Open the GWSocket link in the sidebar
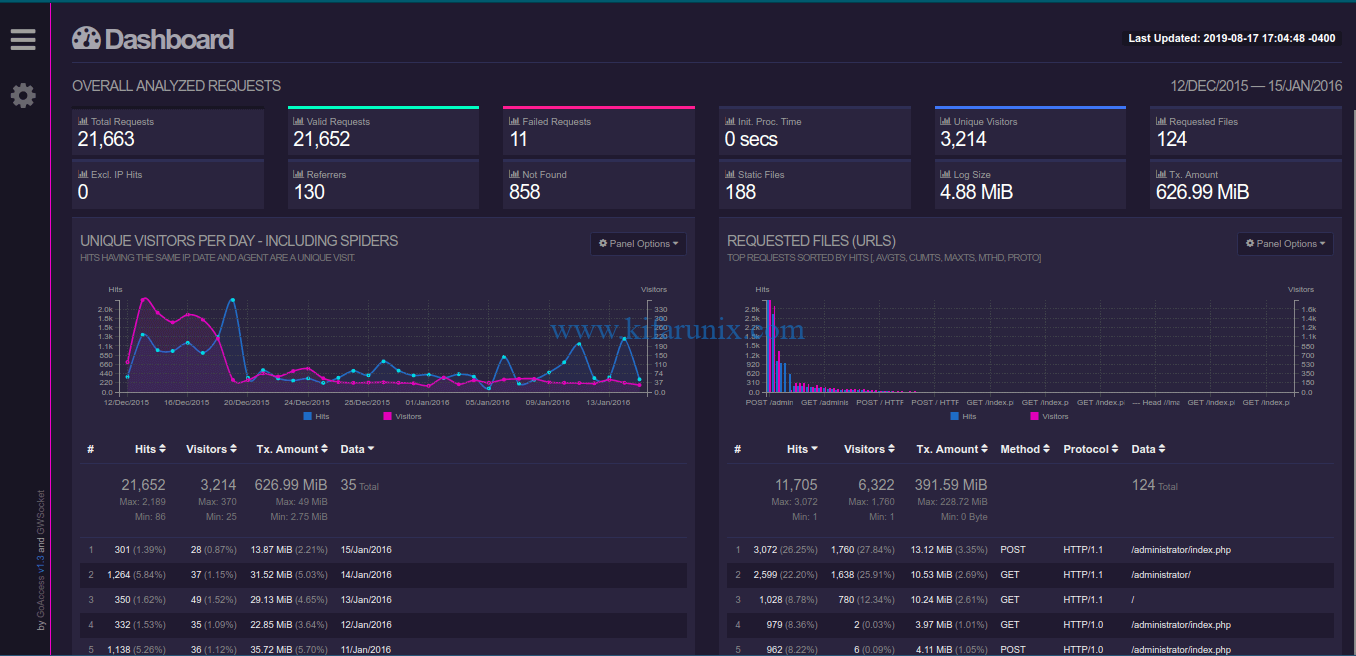 pos(41,512)
